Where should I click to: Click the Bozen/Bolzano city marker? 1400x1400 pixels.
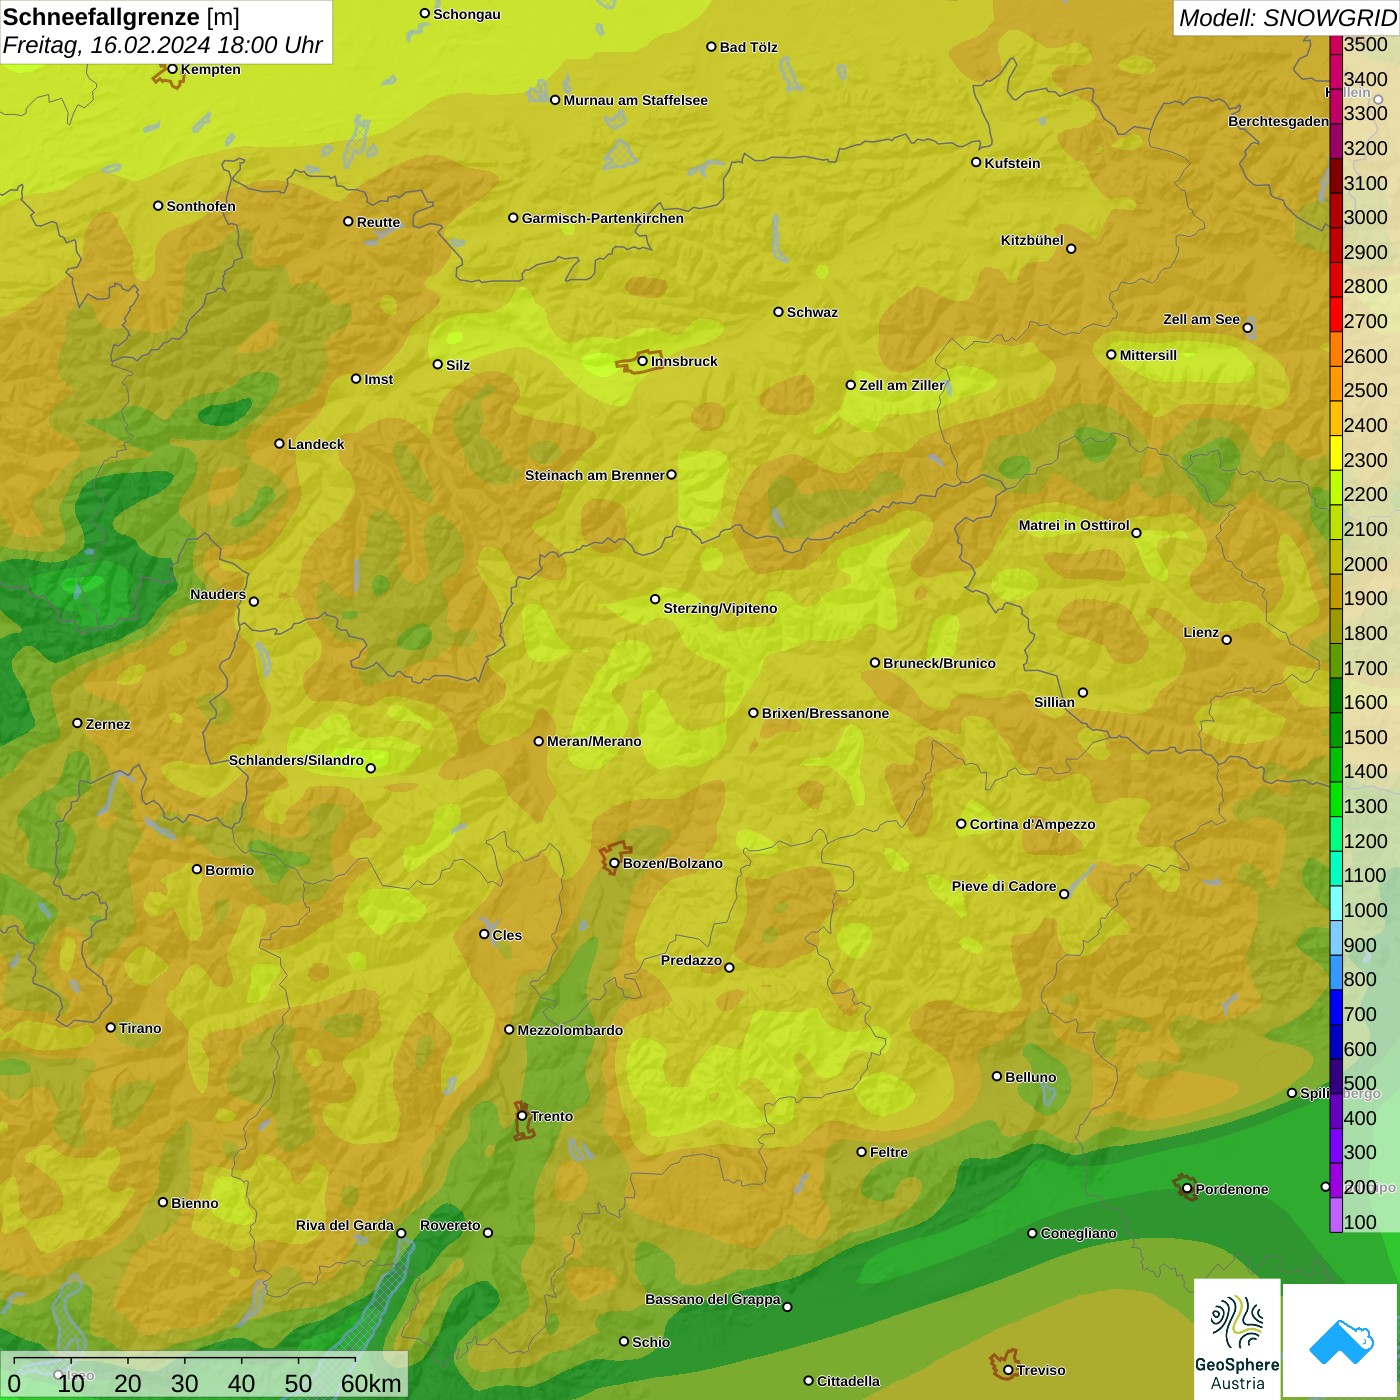pos(614,863)
